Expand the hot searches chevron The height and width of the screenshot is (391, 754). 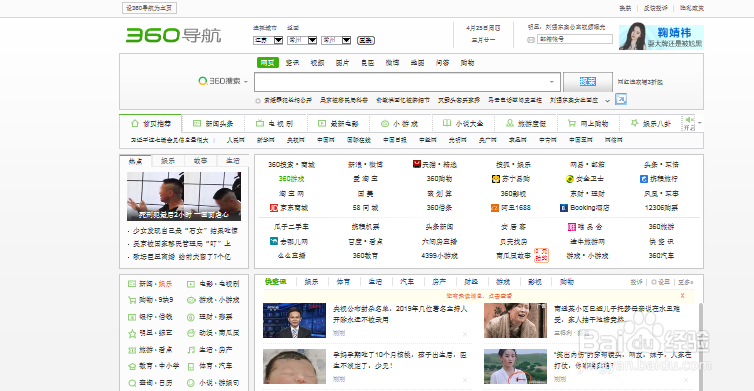[x=607, y=101]
